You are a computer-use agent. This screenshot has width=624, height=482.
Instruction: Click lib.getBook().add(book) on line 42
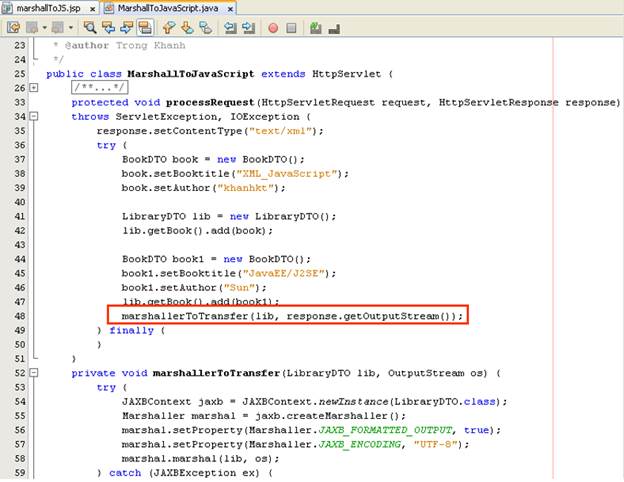click(x=197, y=231)
